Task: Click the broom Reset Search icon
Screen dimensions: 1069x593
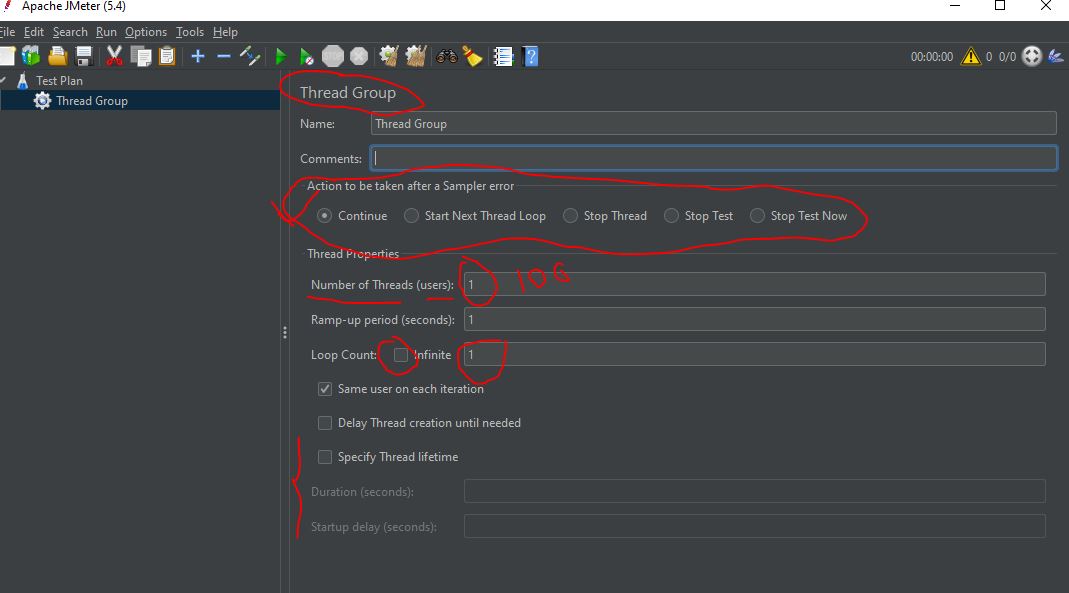Action: click(x=472, y=56)
